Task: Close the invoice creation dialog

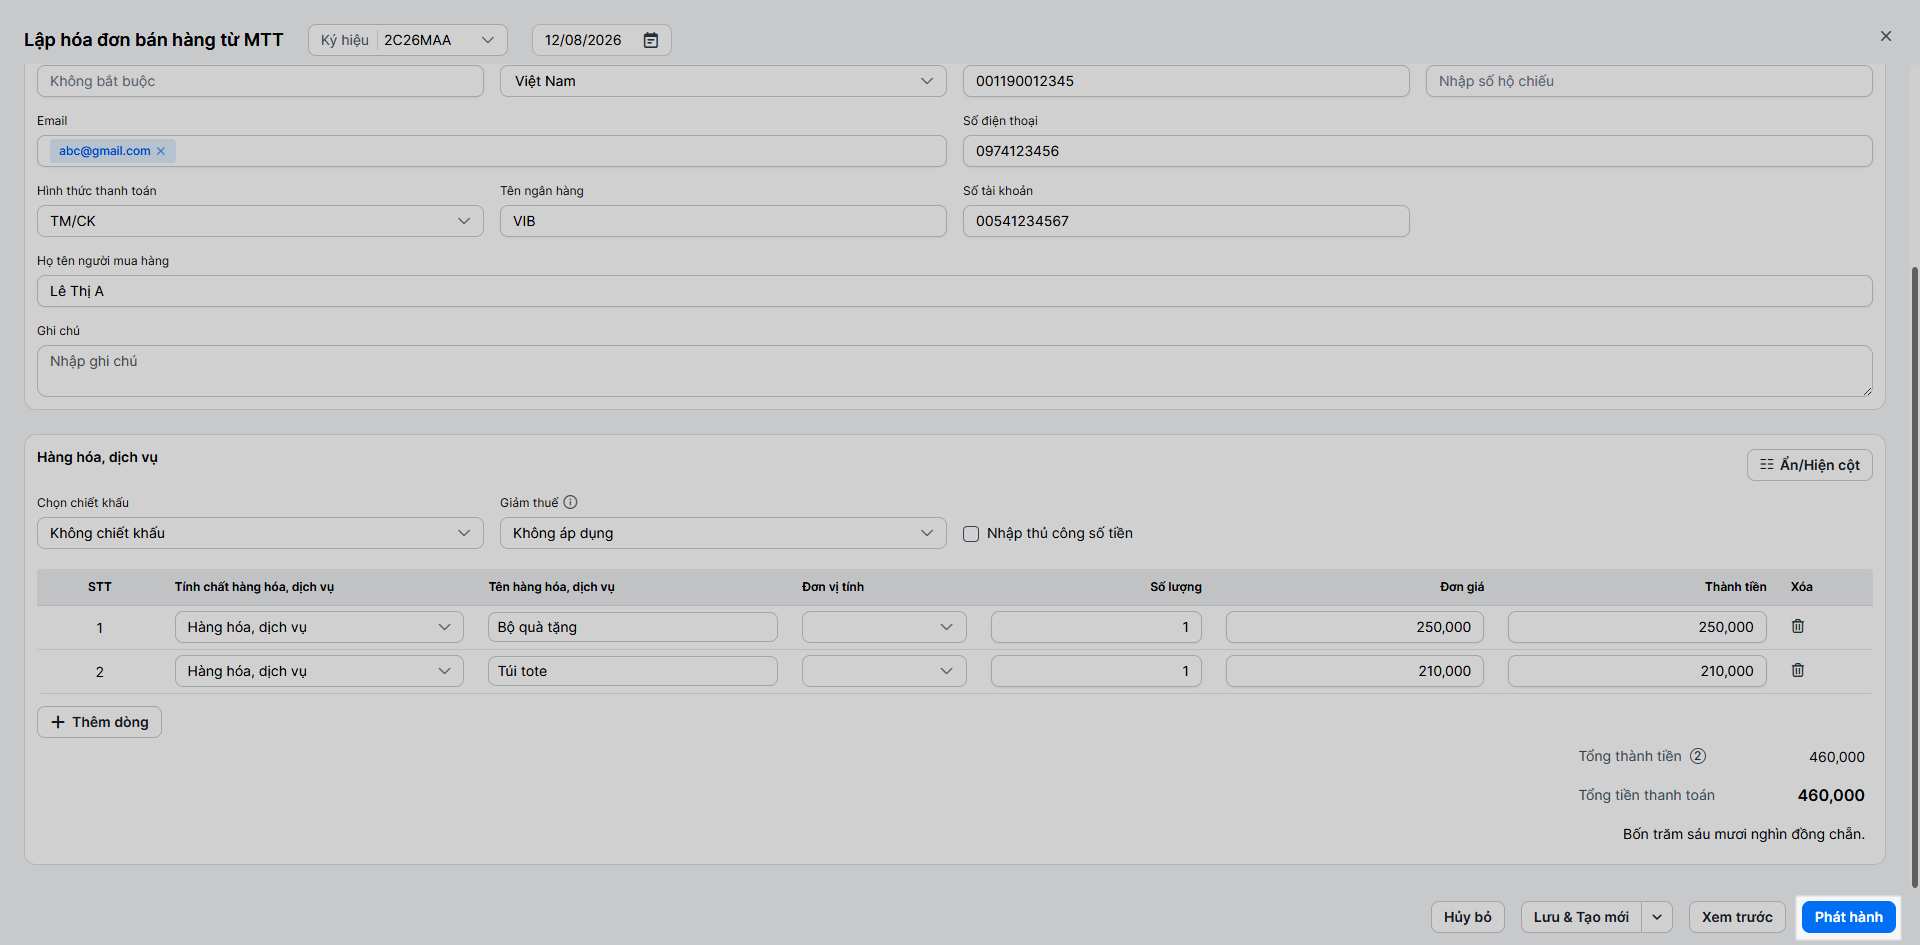Action: [x=1886, y=36]
